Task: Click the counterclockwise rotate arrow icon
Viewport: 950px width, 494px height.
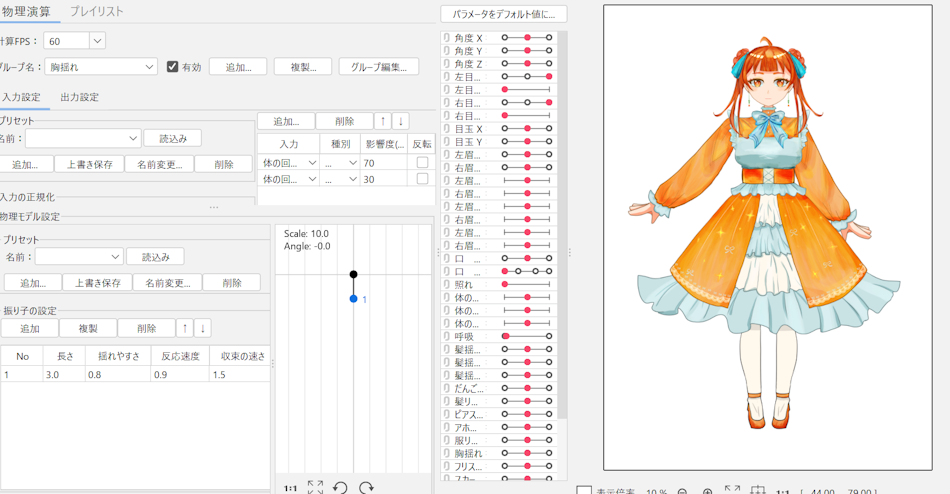Action: 340,487
